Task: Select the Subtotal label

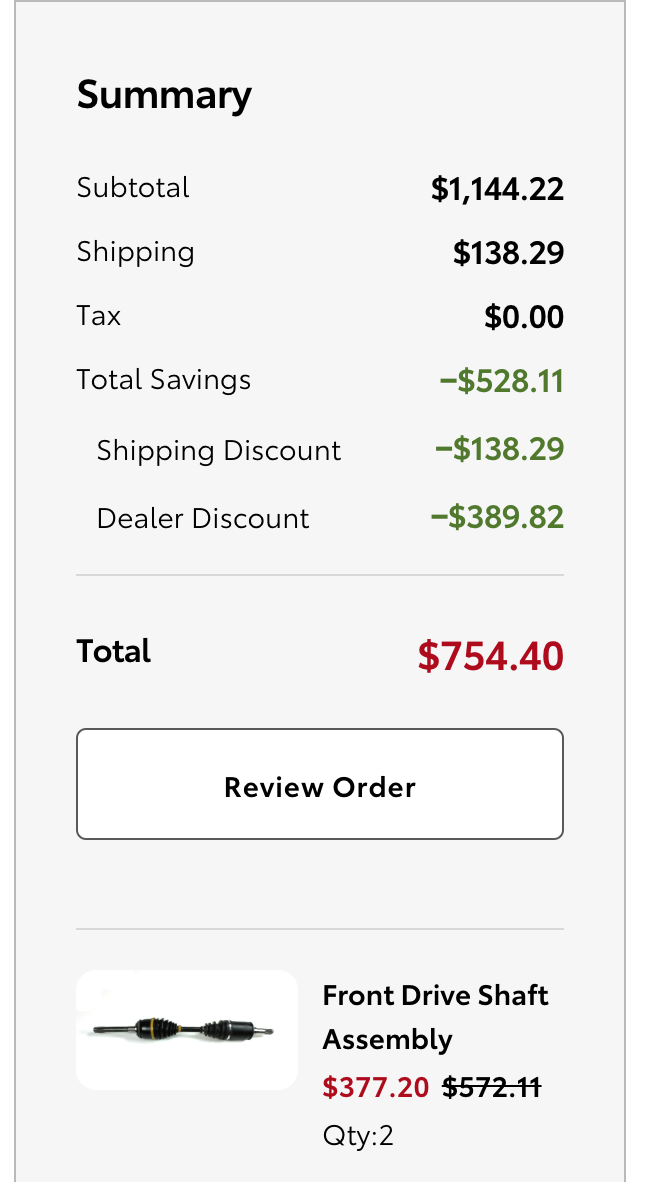Action: pyautogui.click(x=133, y=188)
